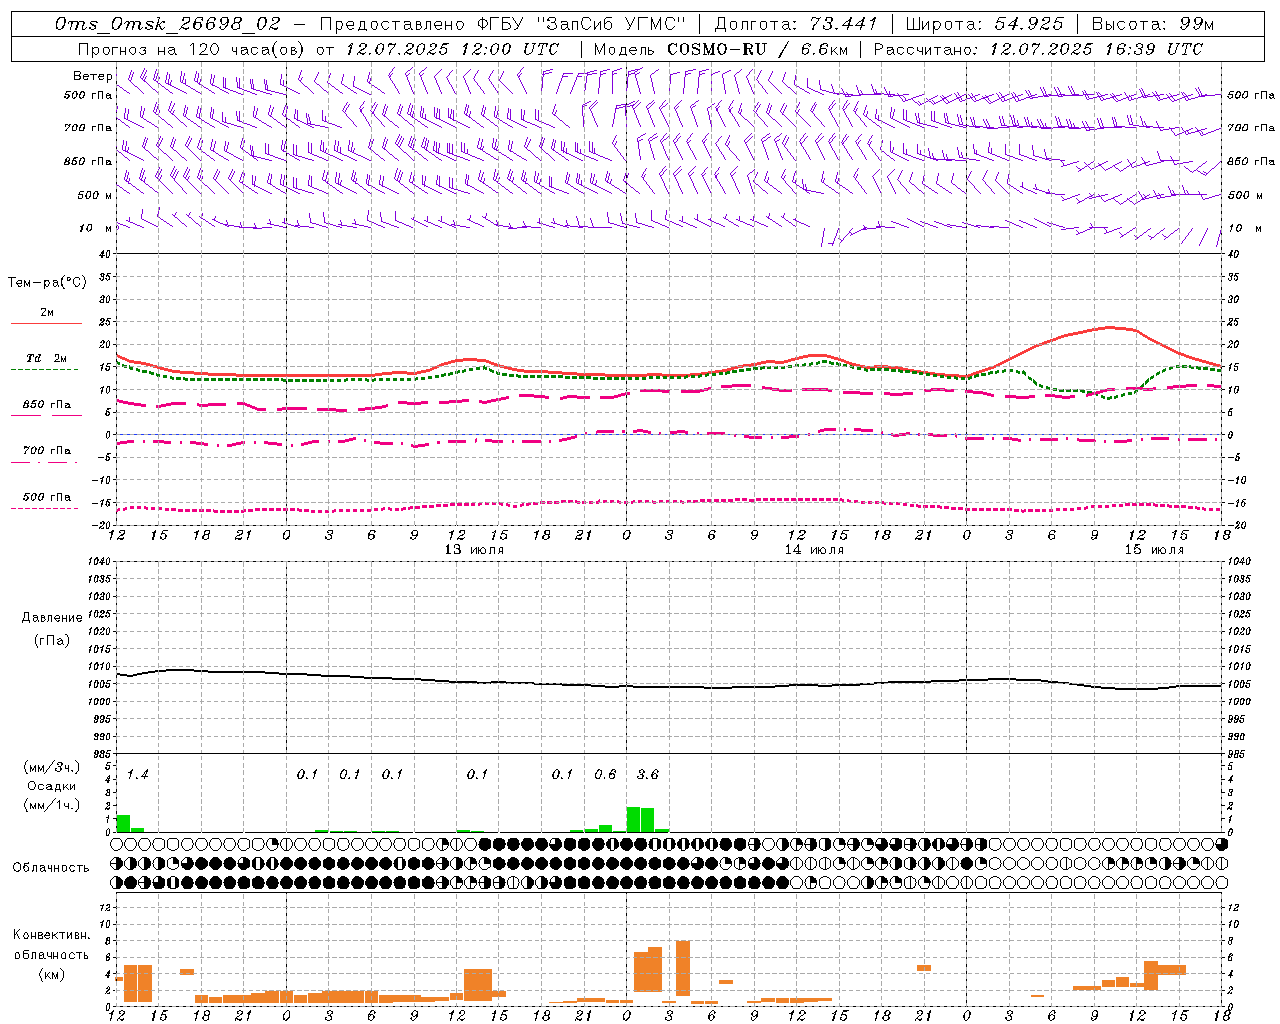Screen dimensions: 1280x1024
Task: Click the '(мм/3ч.)' precipitation unit label
Action: (52, 767)
